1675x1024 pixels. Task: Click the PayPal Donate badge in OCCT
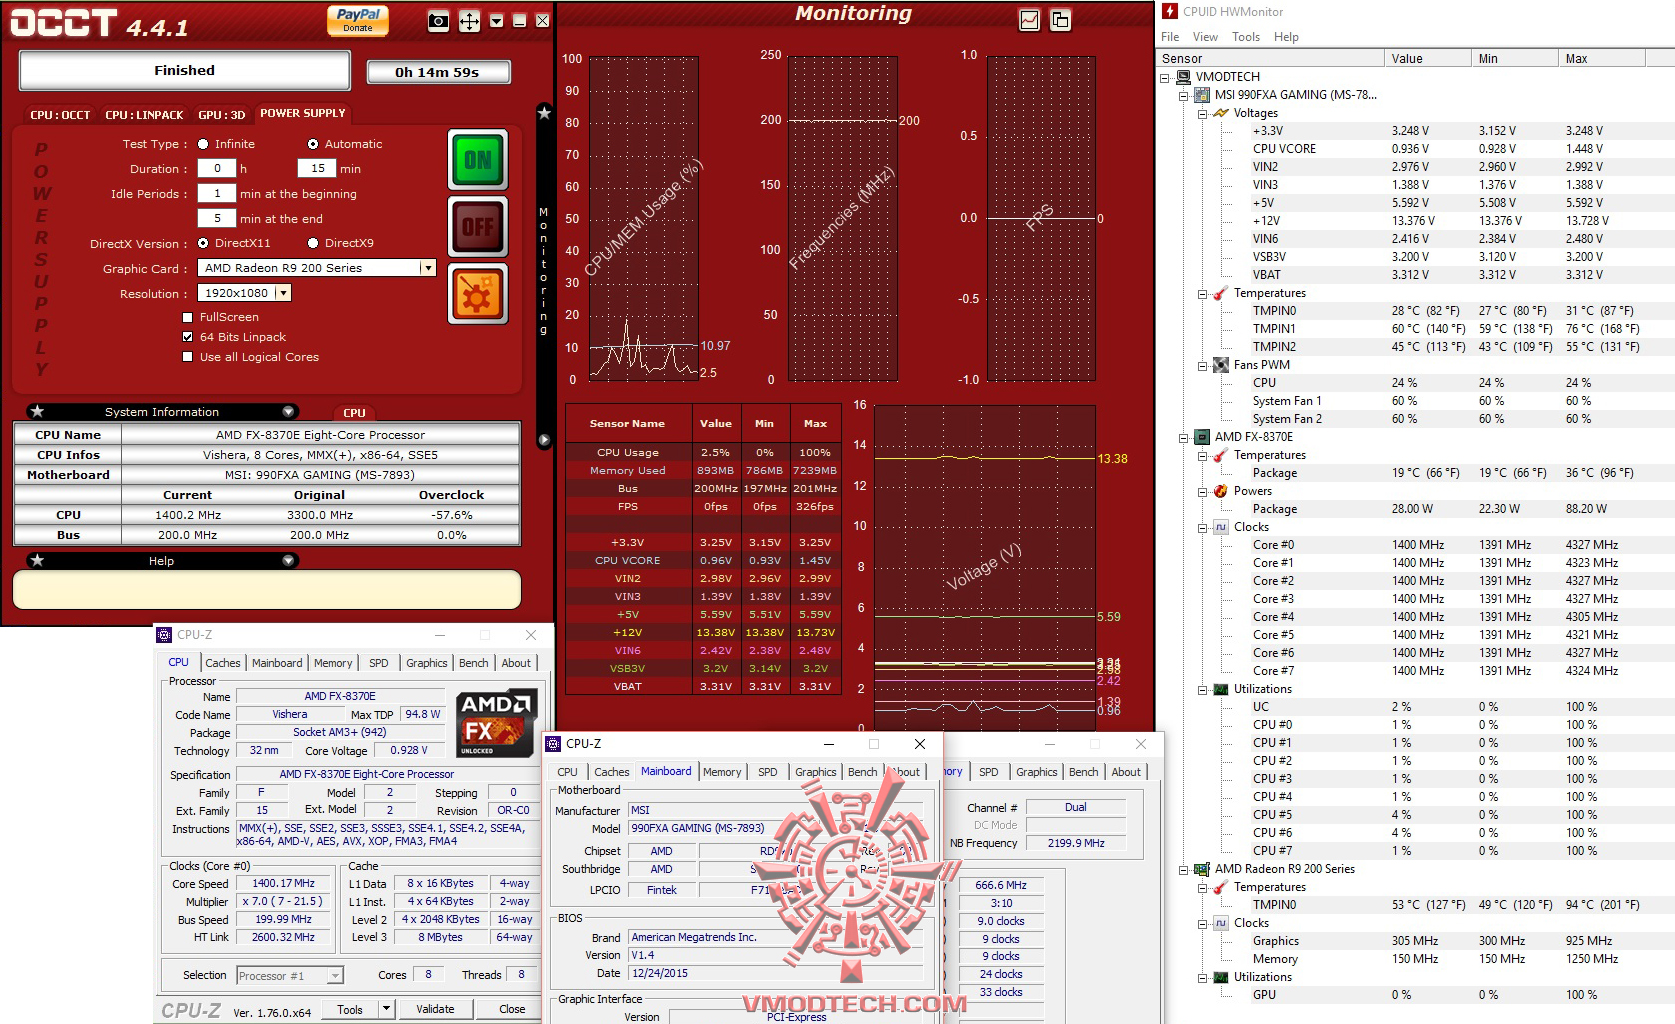tap(358, 20)
